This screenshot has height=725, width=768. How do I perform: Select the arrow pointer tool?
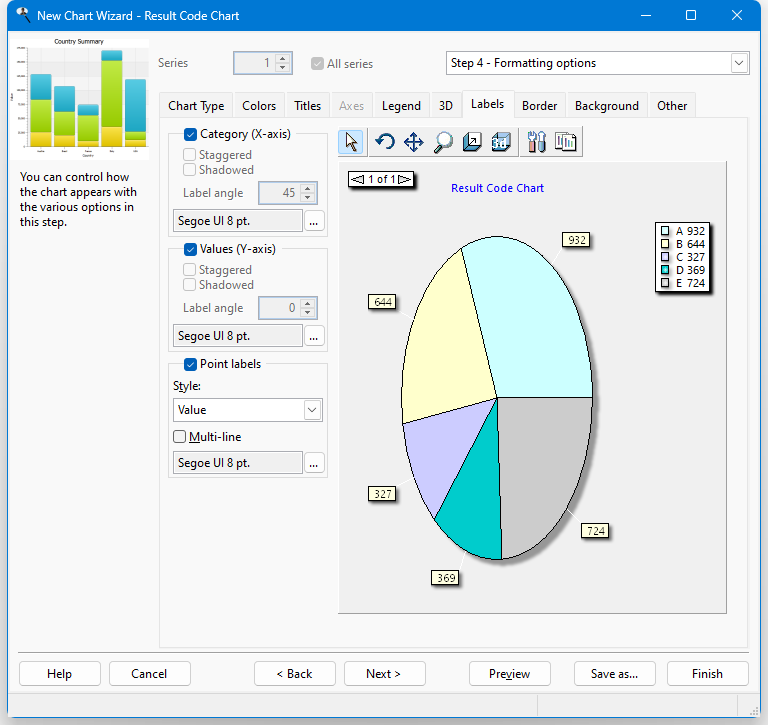(351, 142)
